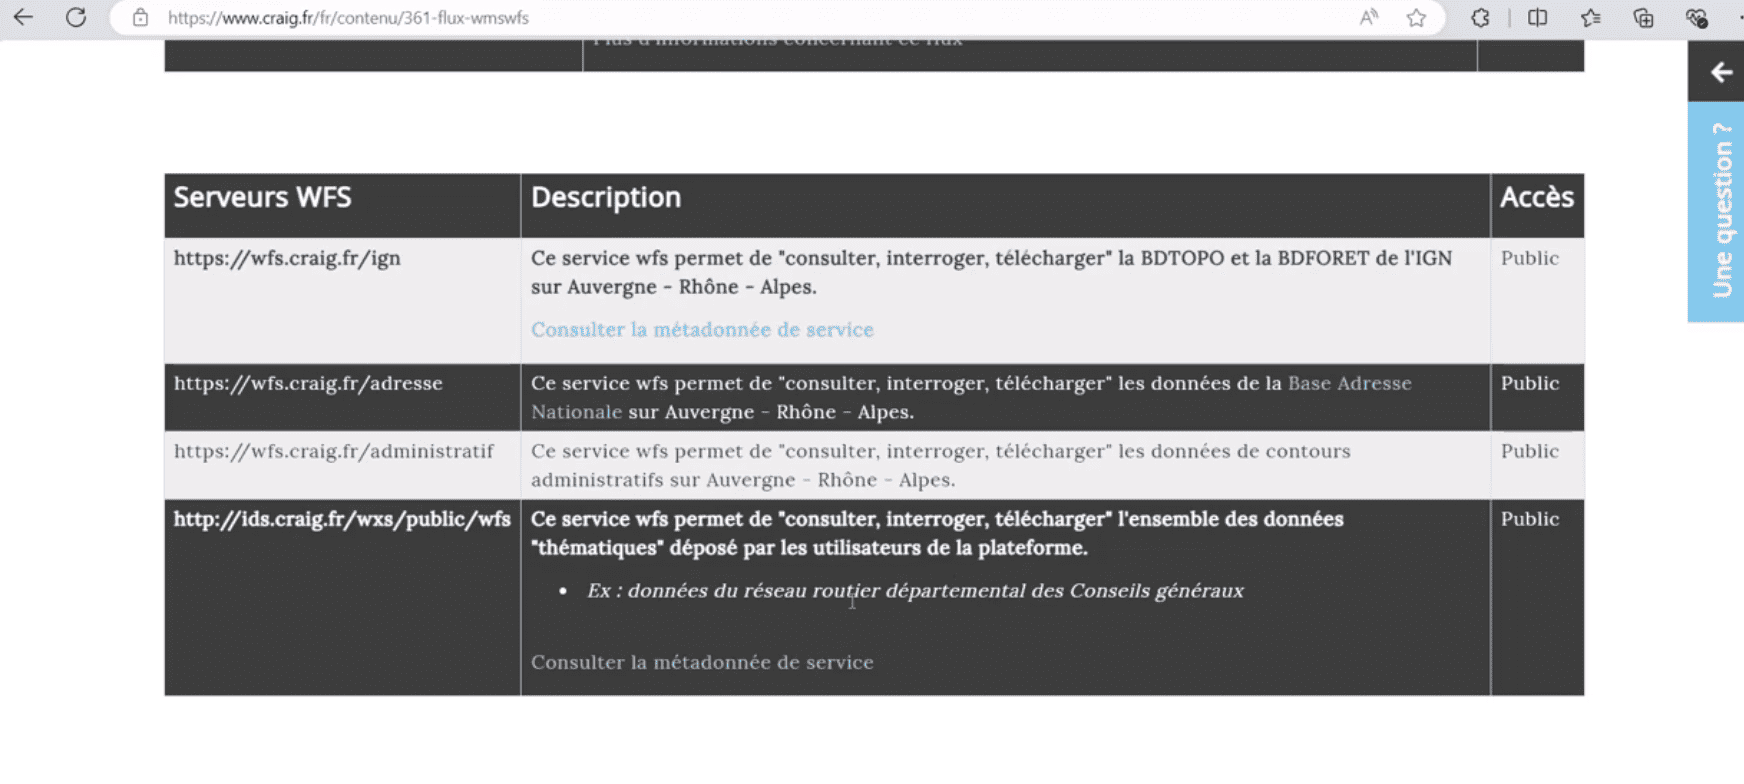This screenshot has height=784, width=1744.
Task: View site security lock information
Action: [140, 17]
